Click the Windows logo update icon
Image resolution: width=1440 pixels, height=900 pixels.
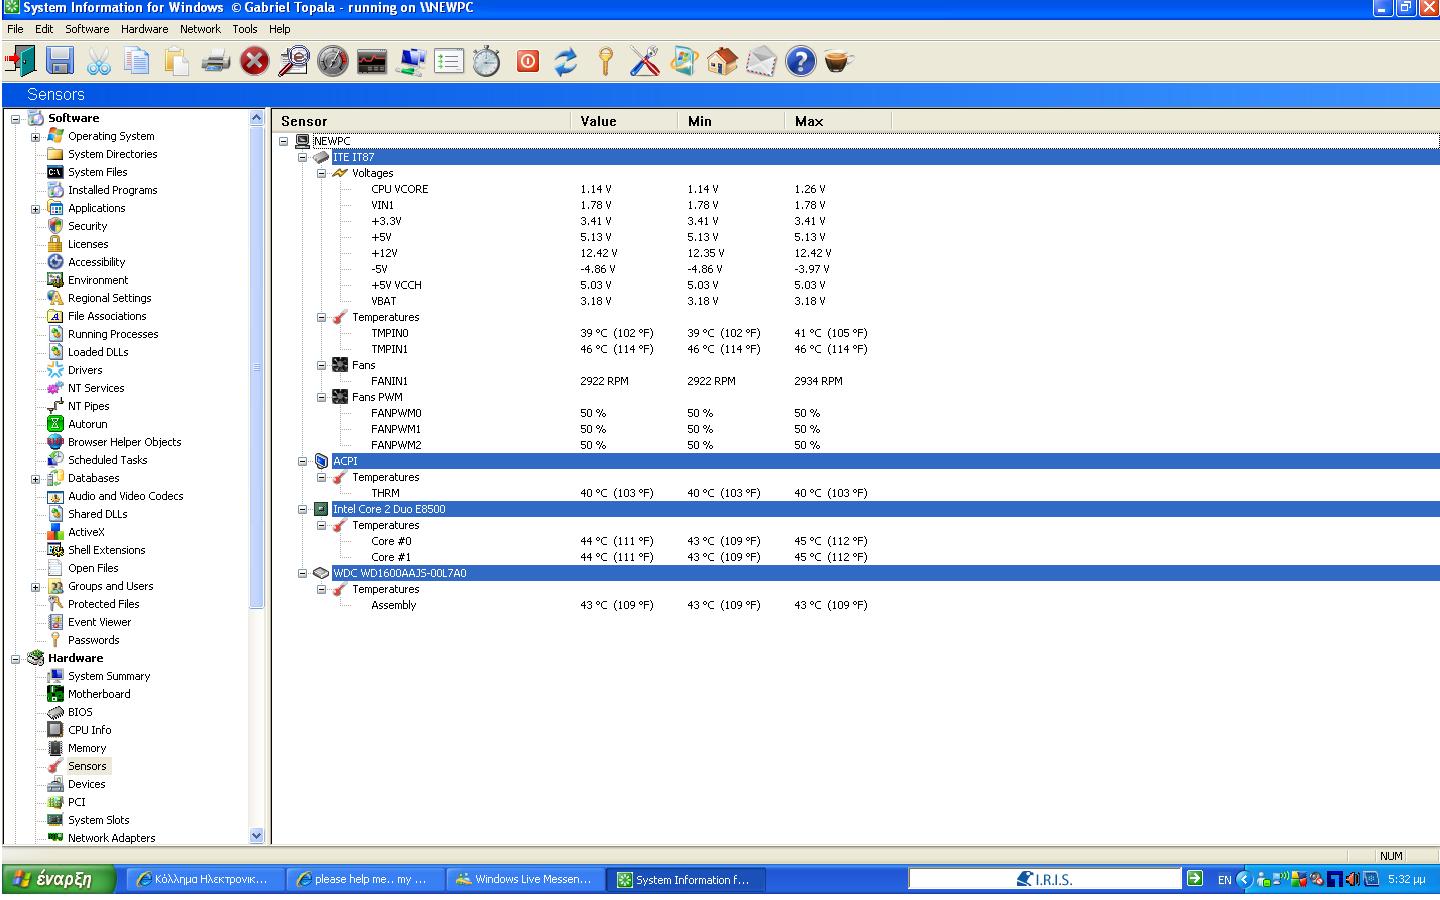pyautogui.click(x=683, y=62)
